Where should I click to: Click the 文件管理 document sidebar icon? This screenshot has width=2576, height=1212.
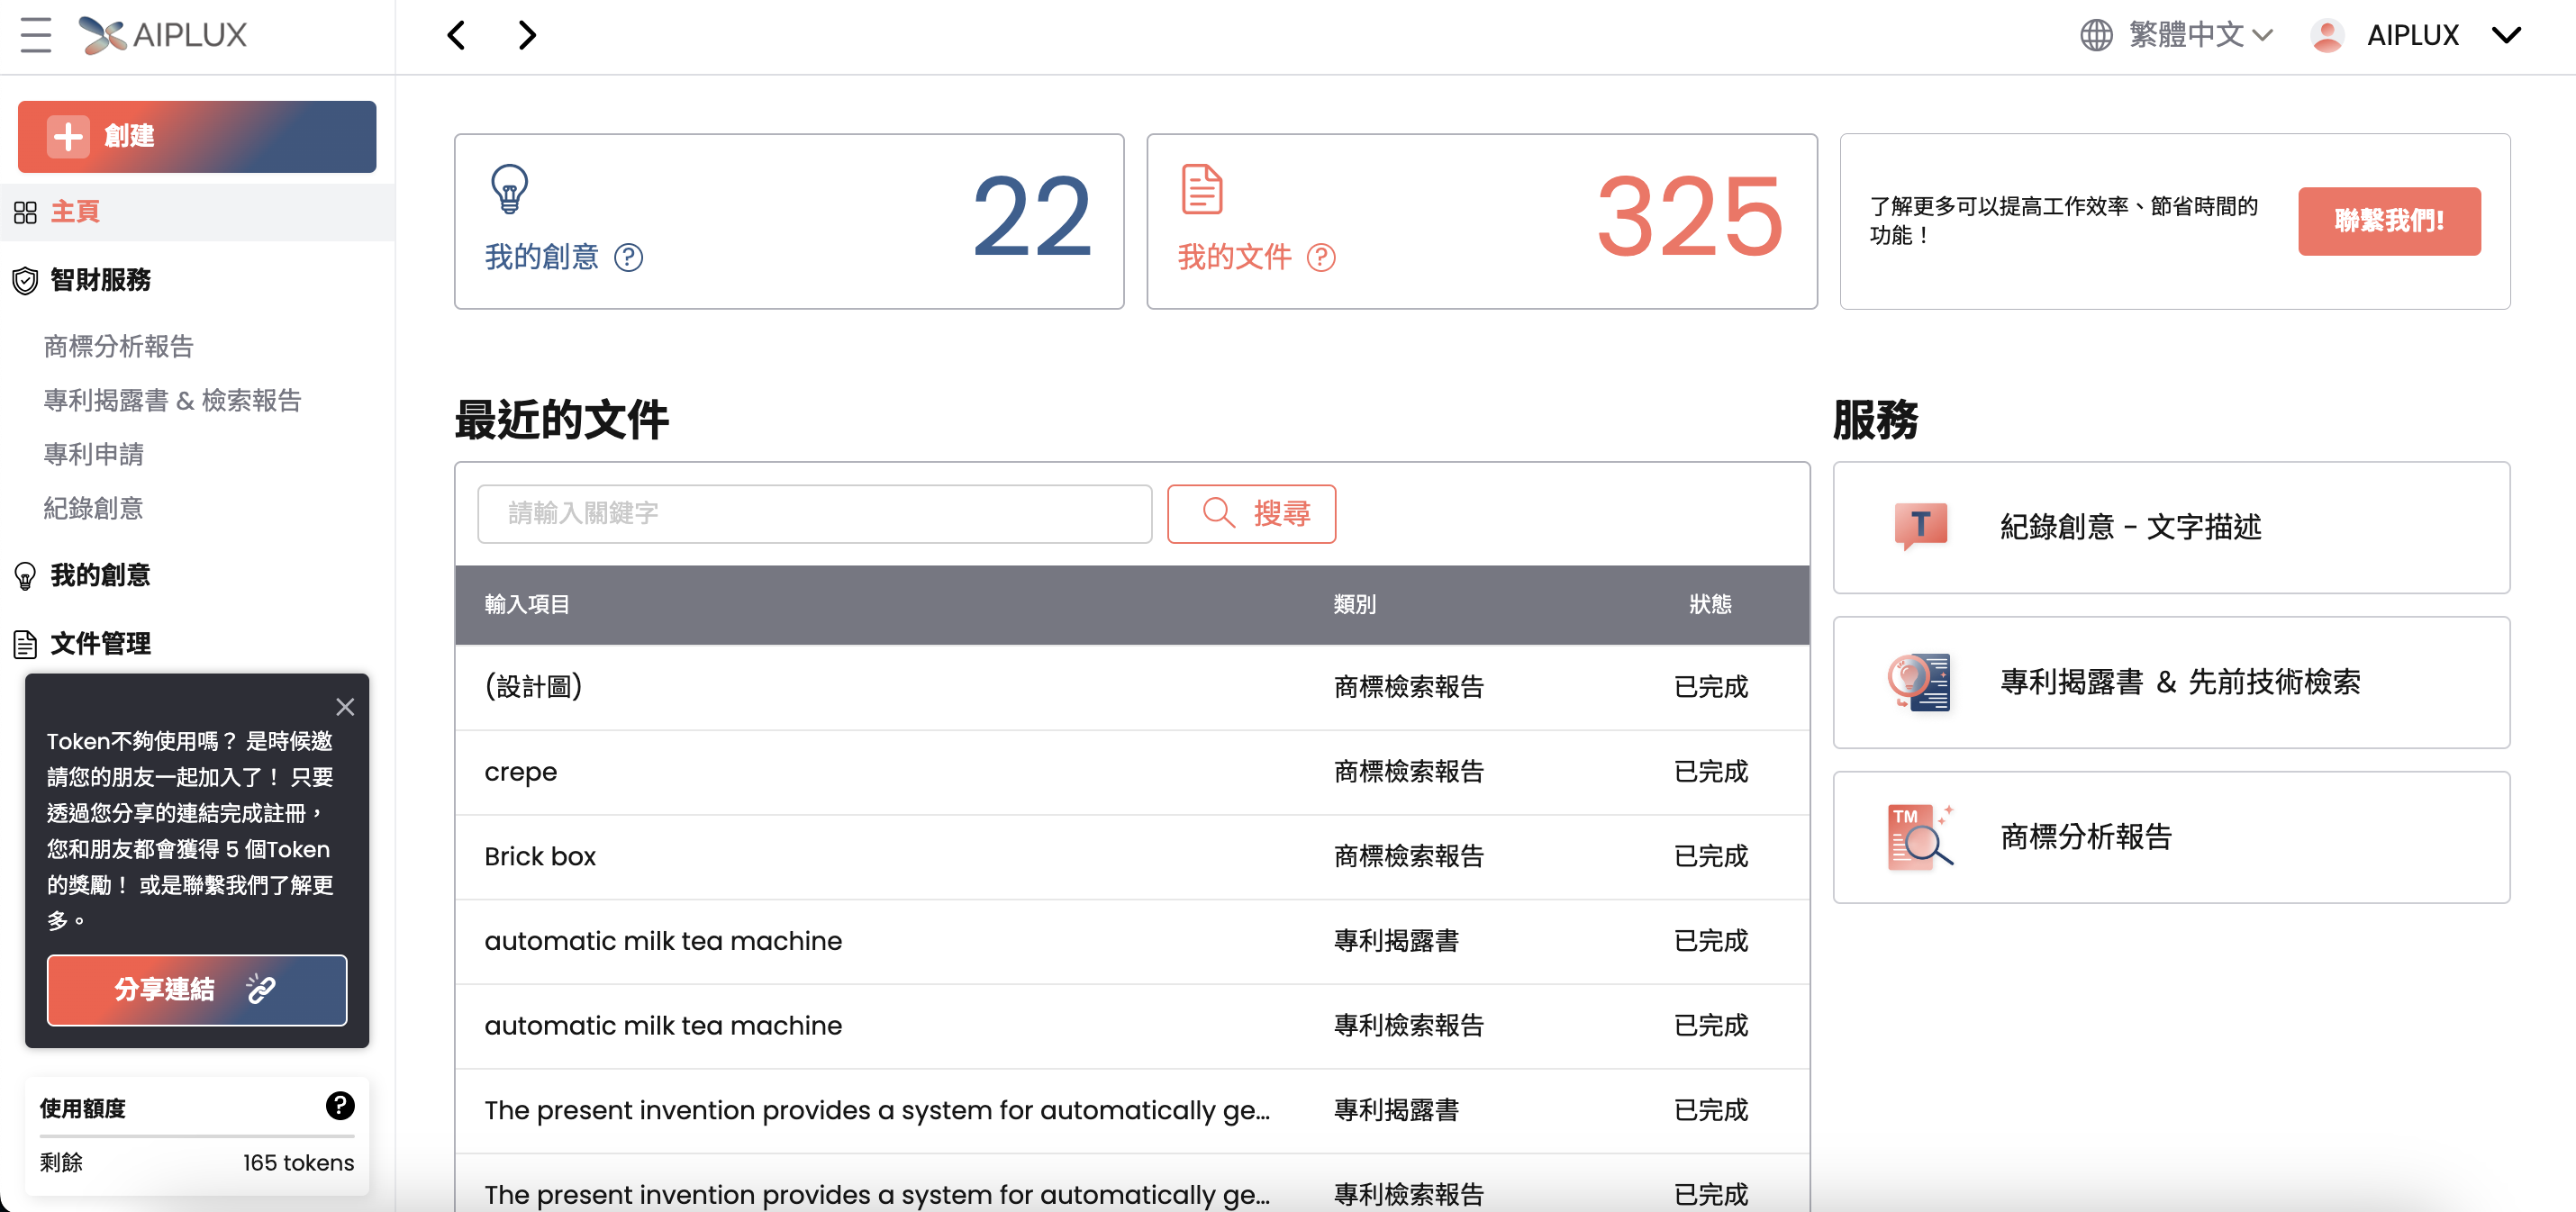25,644
